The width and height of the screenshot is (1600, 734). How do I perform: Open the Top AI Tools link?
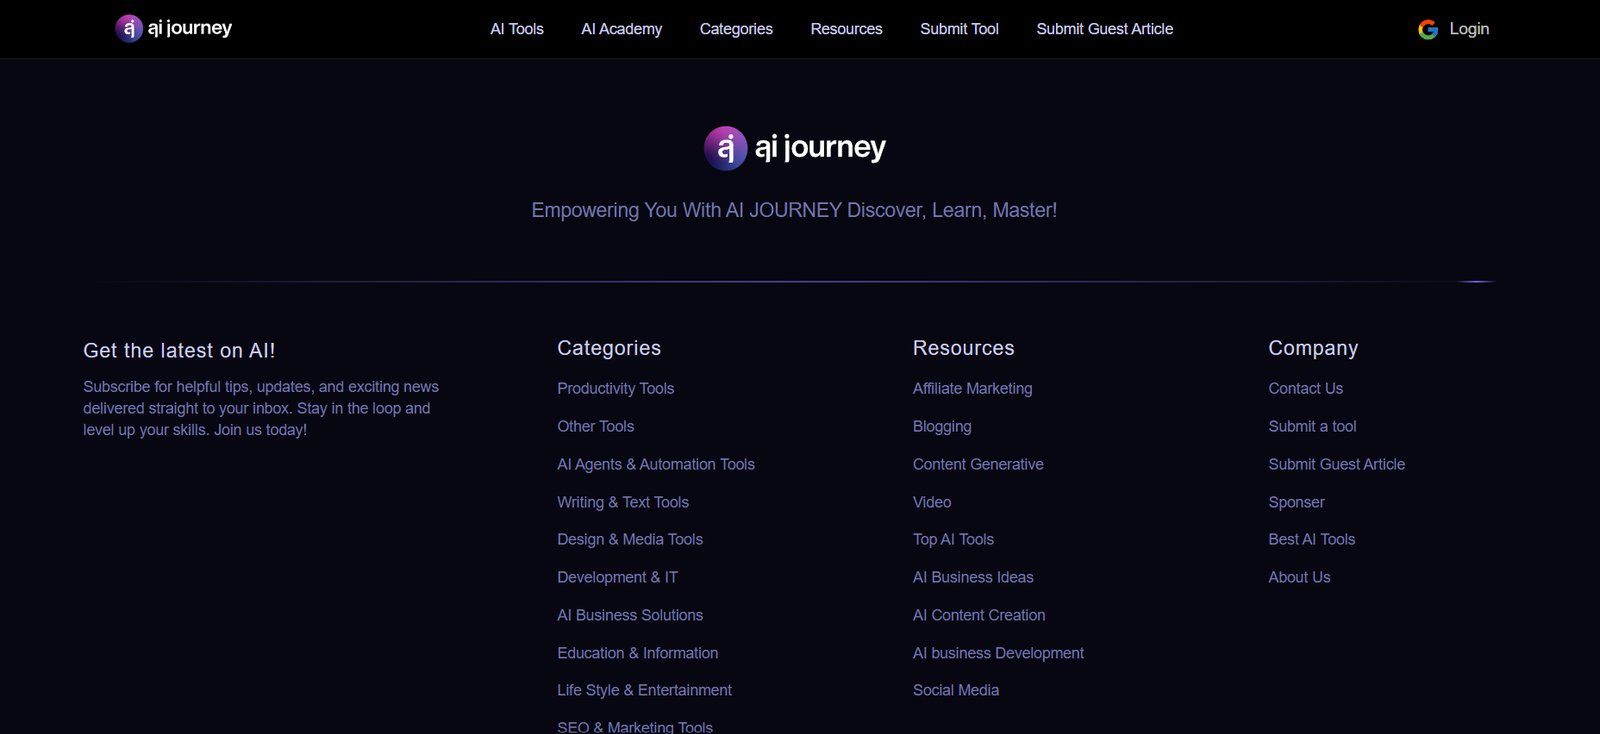tap(954, 539)
